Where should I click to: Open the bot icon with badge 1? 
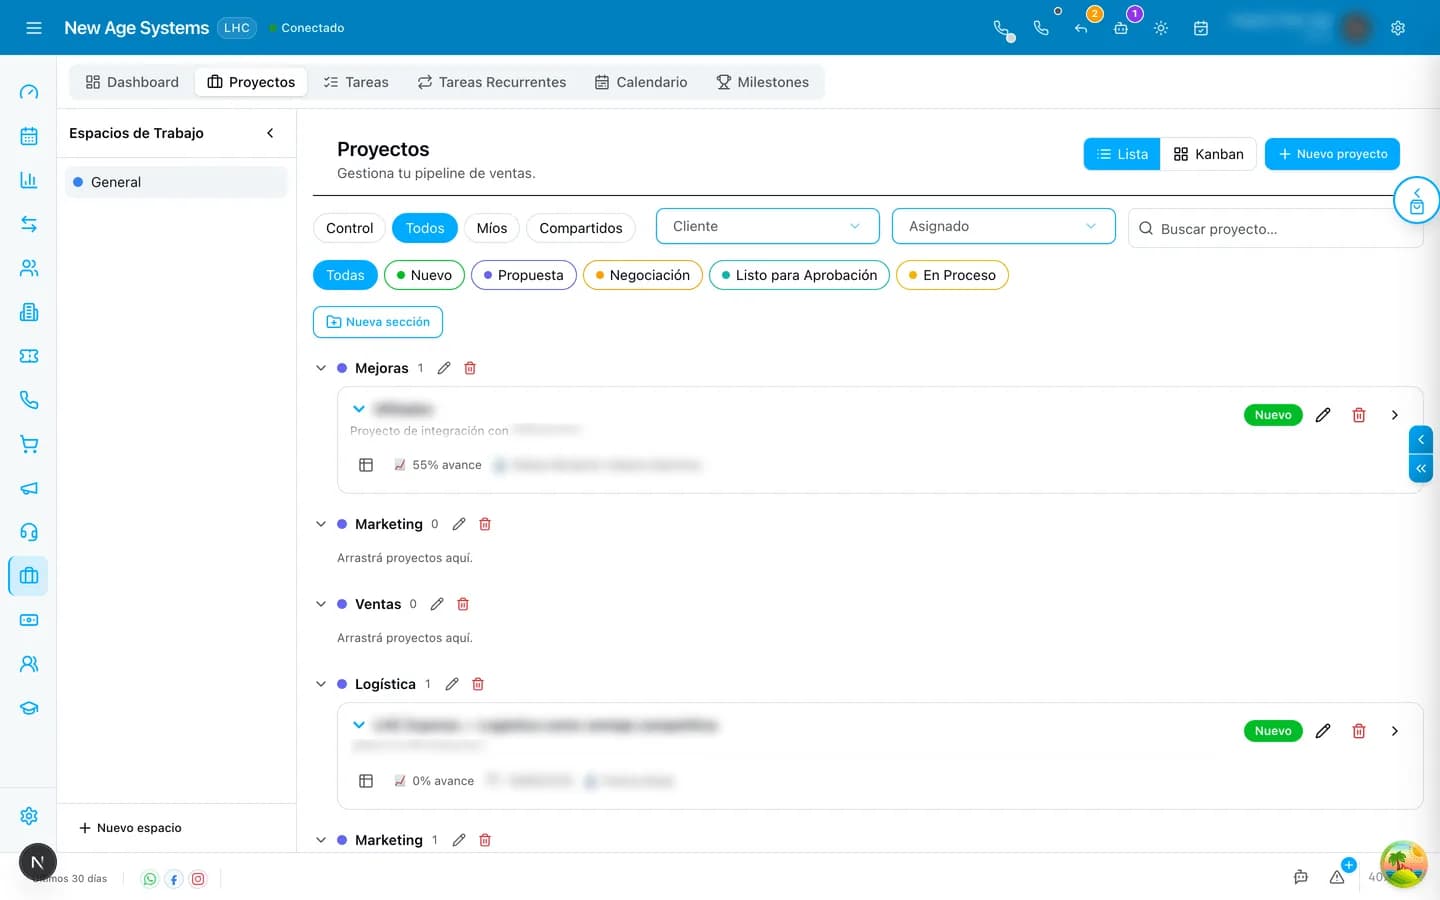(x=1121, y=28)
